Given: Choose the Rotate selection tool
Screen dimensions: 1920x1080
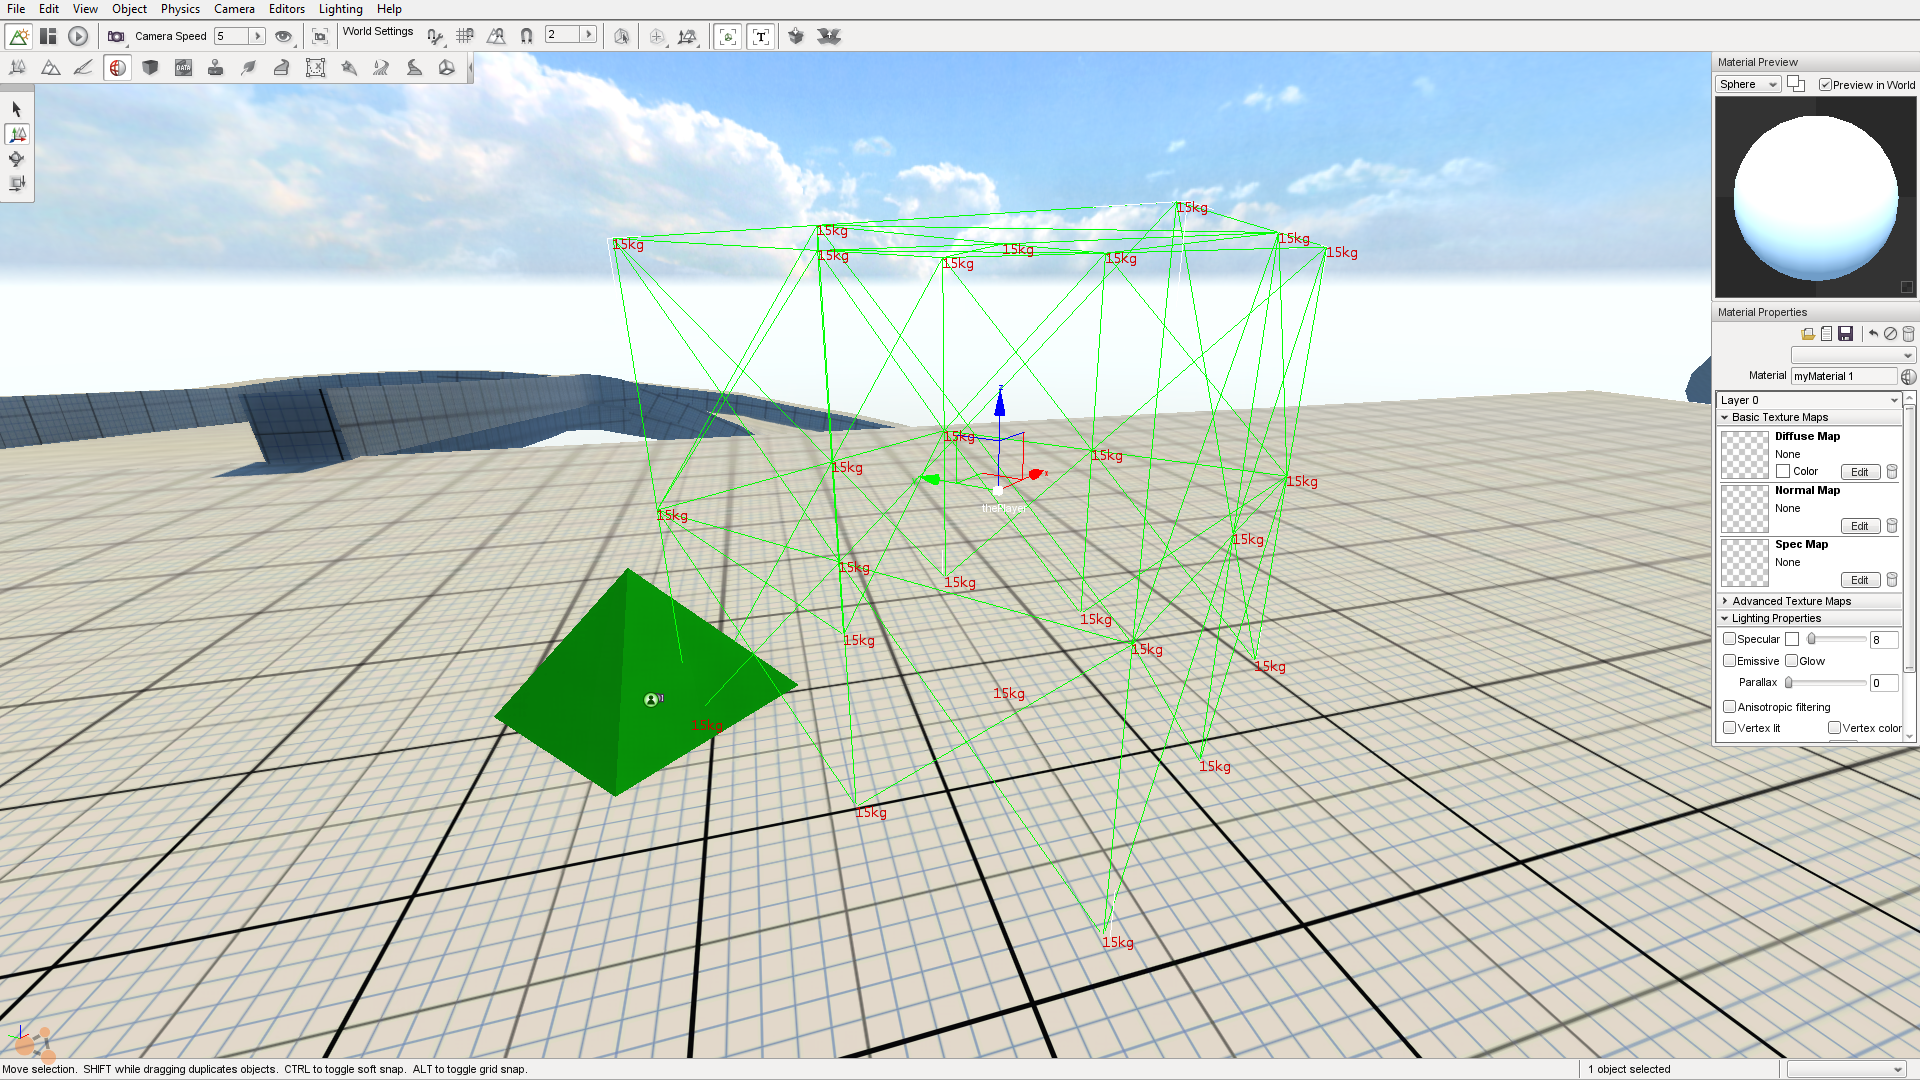Looking at the screenshot, I should 17,159.
